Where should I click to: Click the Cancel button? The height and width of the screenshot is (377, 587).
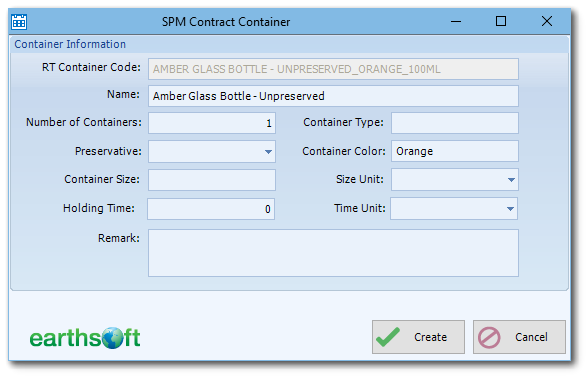(x=519, y=337)
